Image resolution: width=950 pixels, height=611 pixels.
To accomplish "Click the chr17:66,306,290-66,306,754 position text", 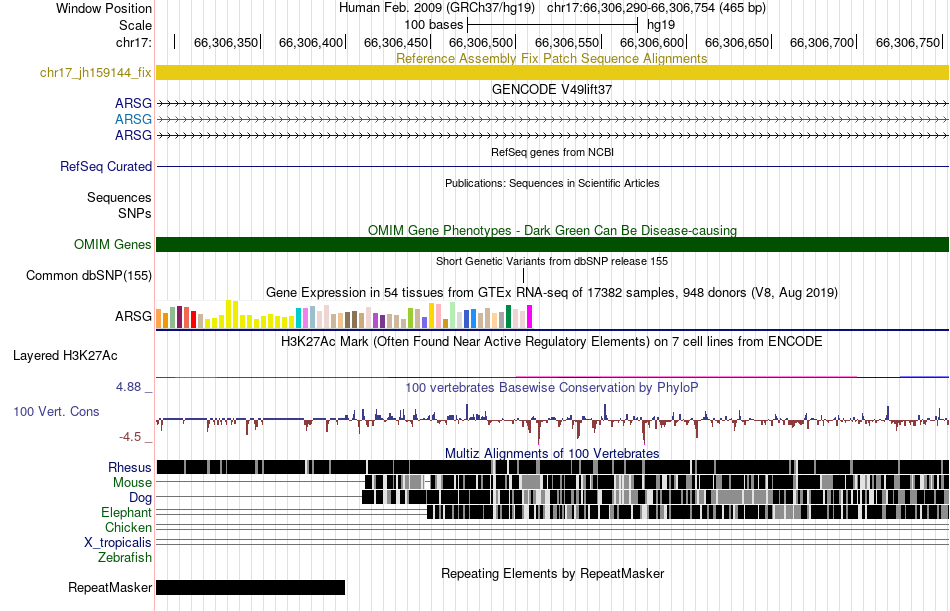I will click(x=656, y=8).
